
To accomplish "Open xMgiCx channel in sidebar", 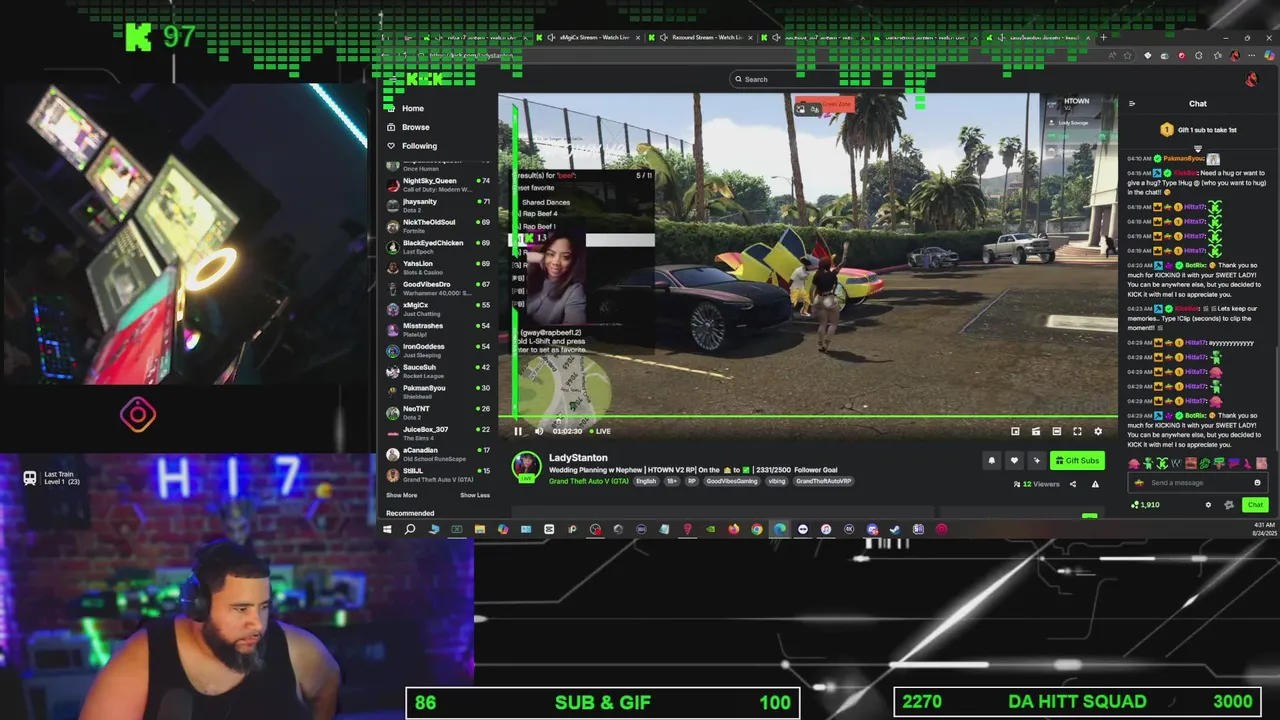I will click(438, 309).
